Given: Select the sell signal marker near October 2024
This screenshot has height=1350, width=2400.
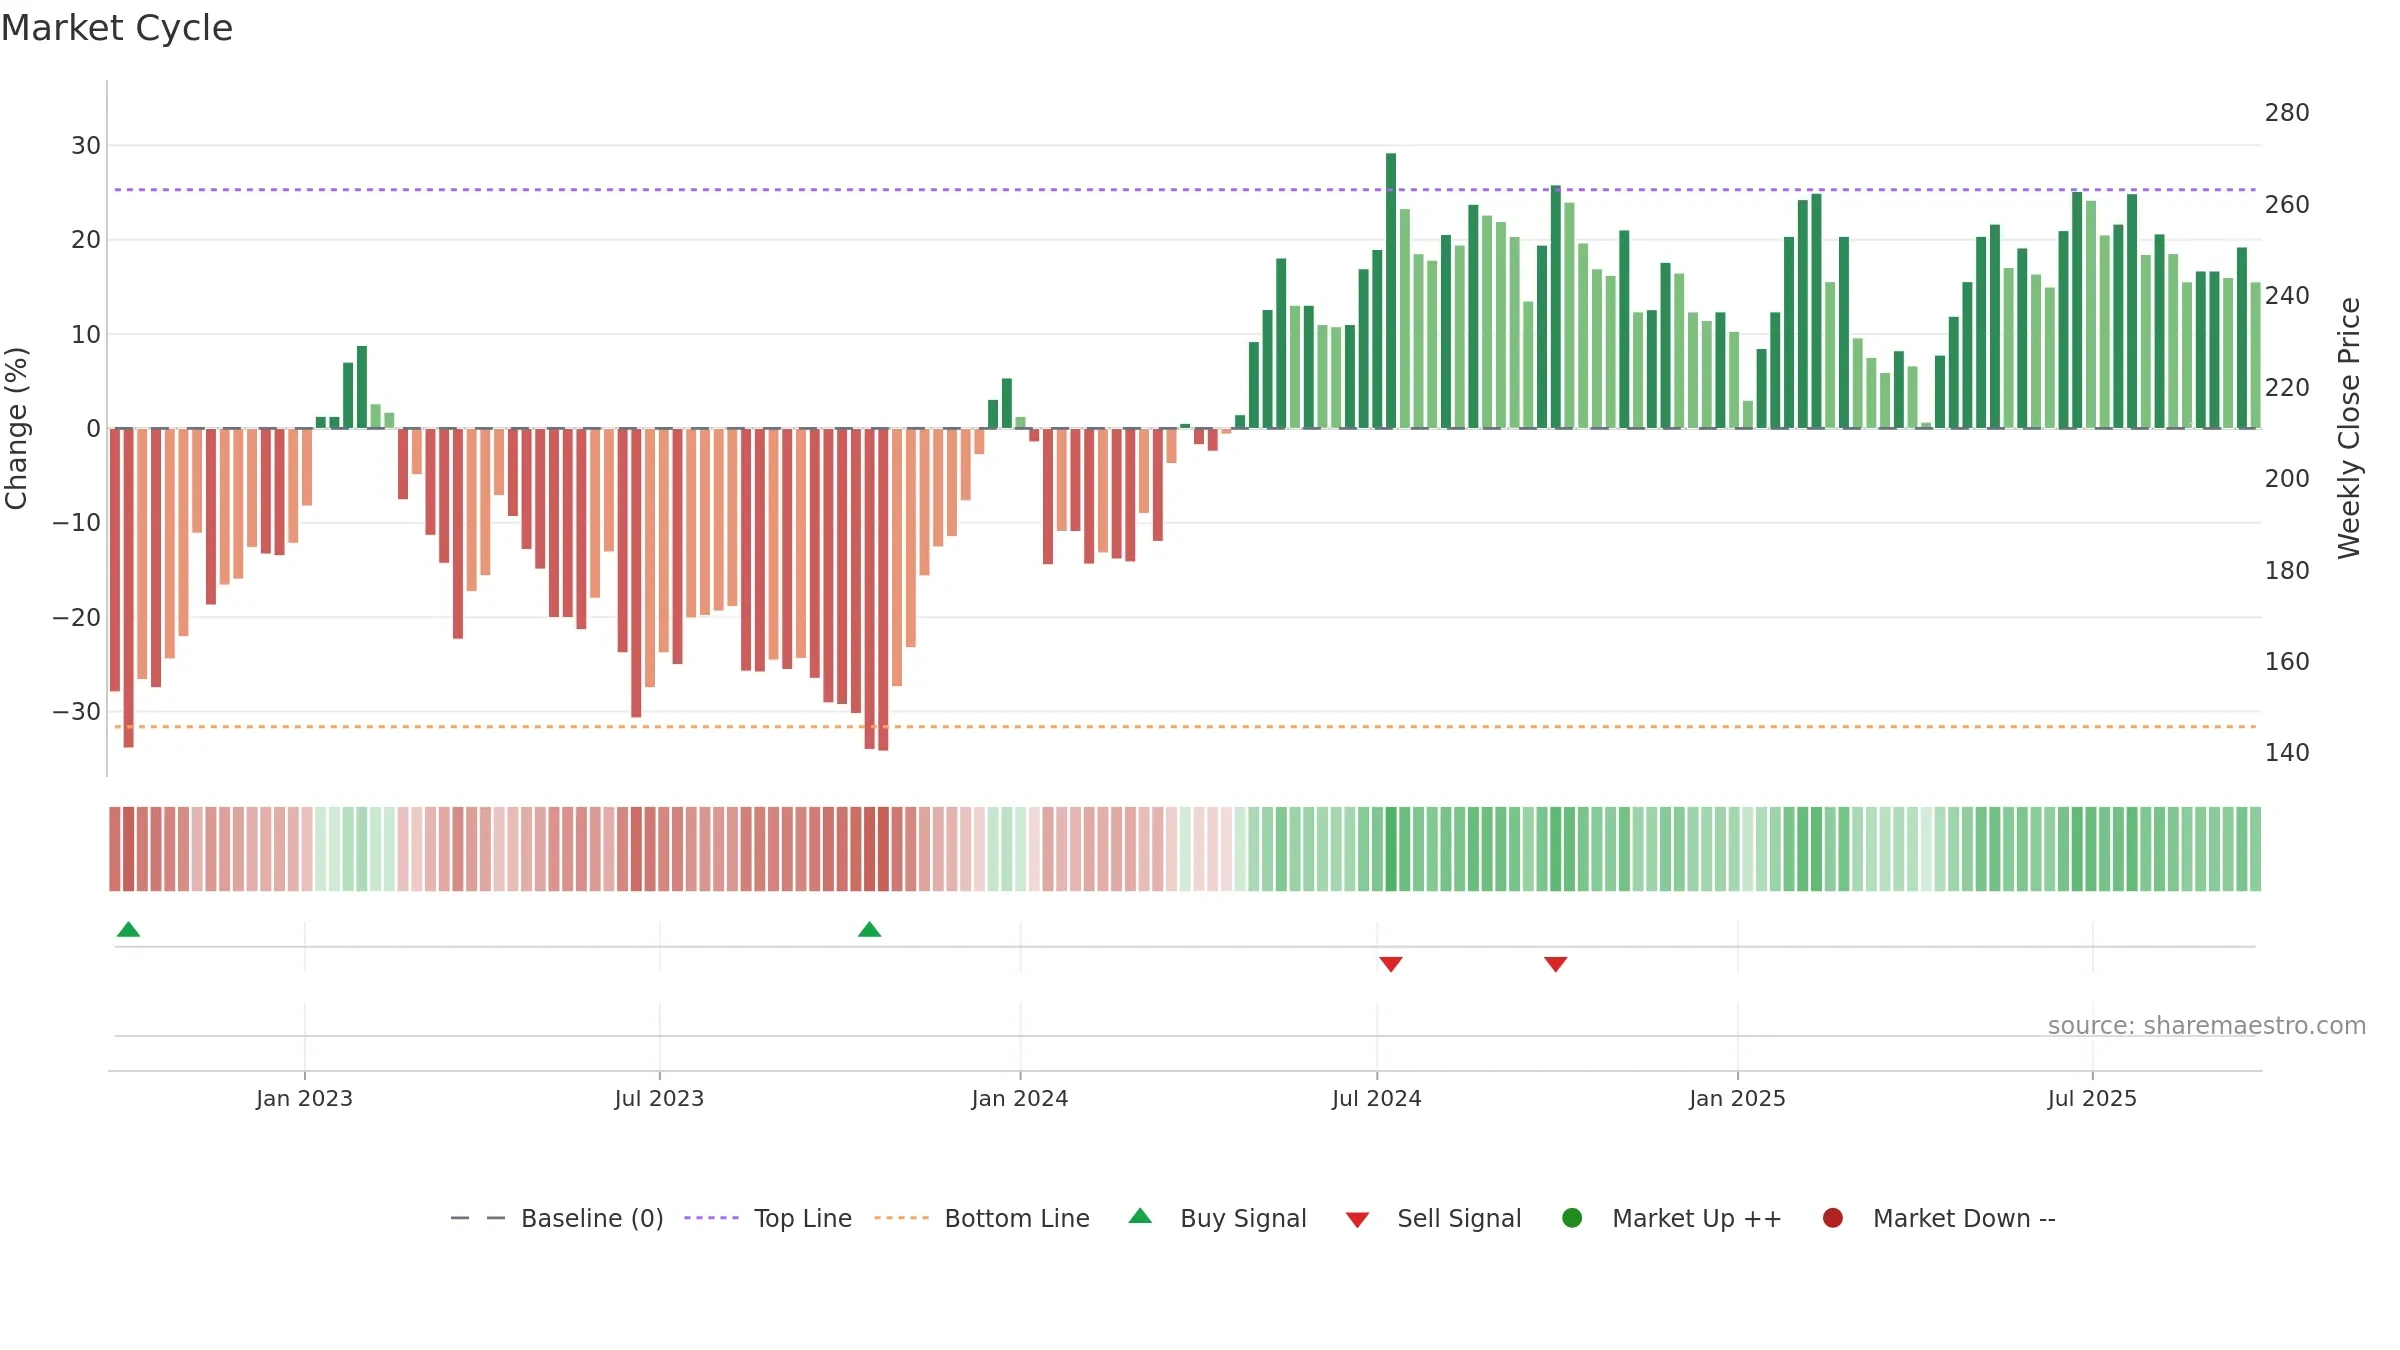Looking at the screenshot, I should [x=1555, y=964].
